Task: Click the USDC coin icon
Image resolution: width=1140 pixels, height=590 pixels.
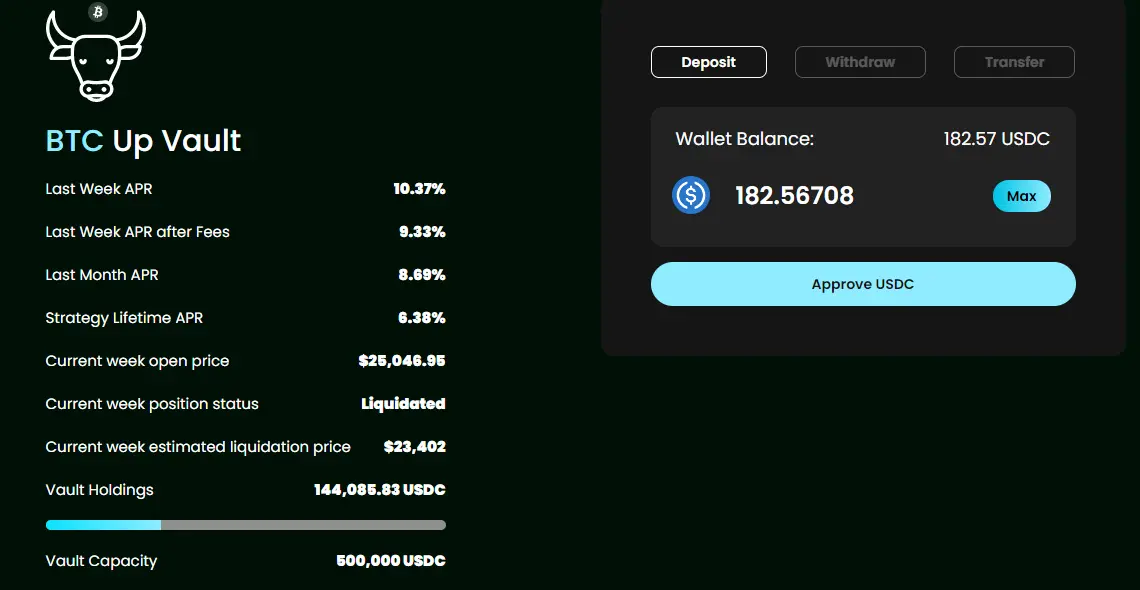Action: [x=691, y=195]
